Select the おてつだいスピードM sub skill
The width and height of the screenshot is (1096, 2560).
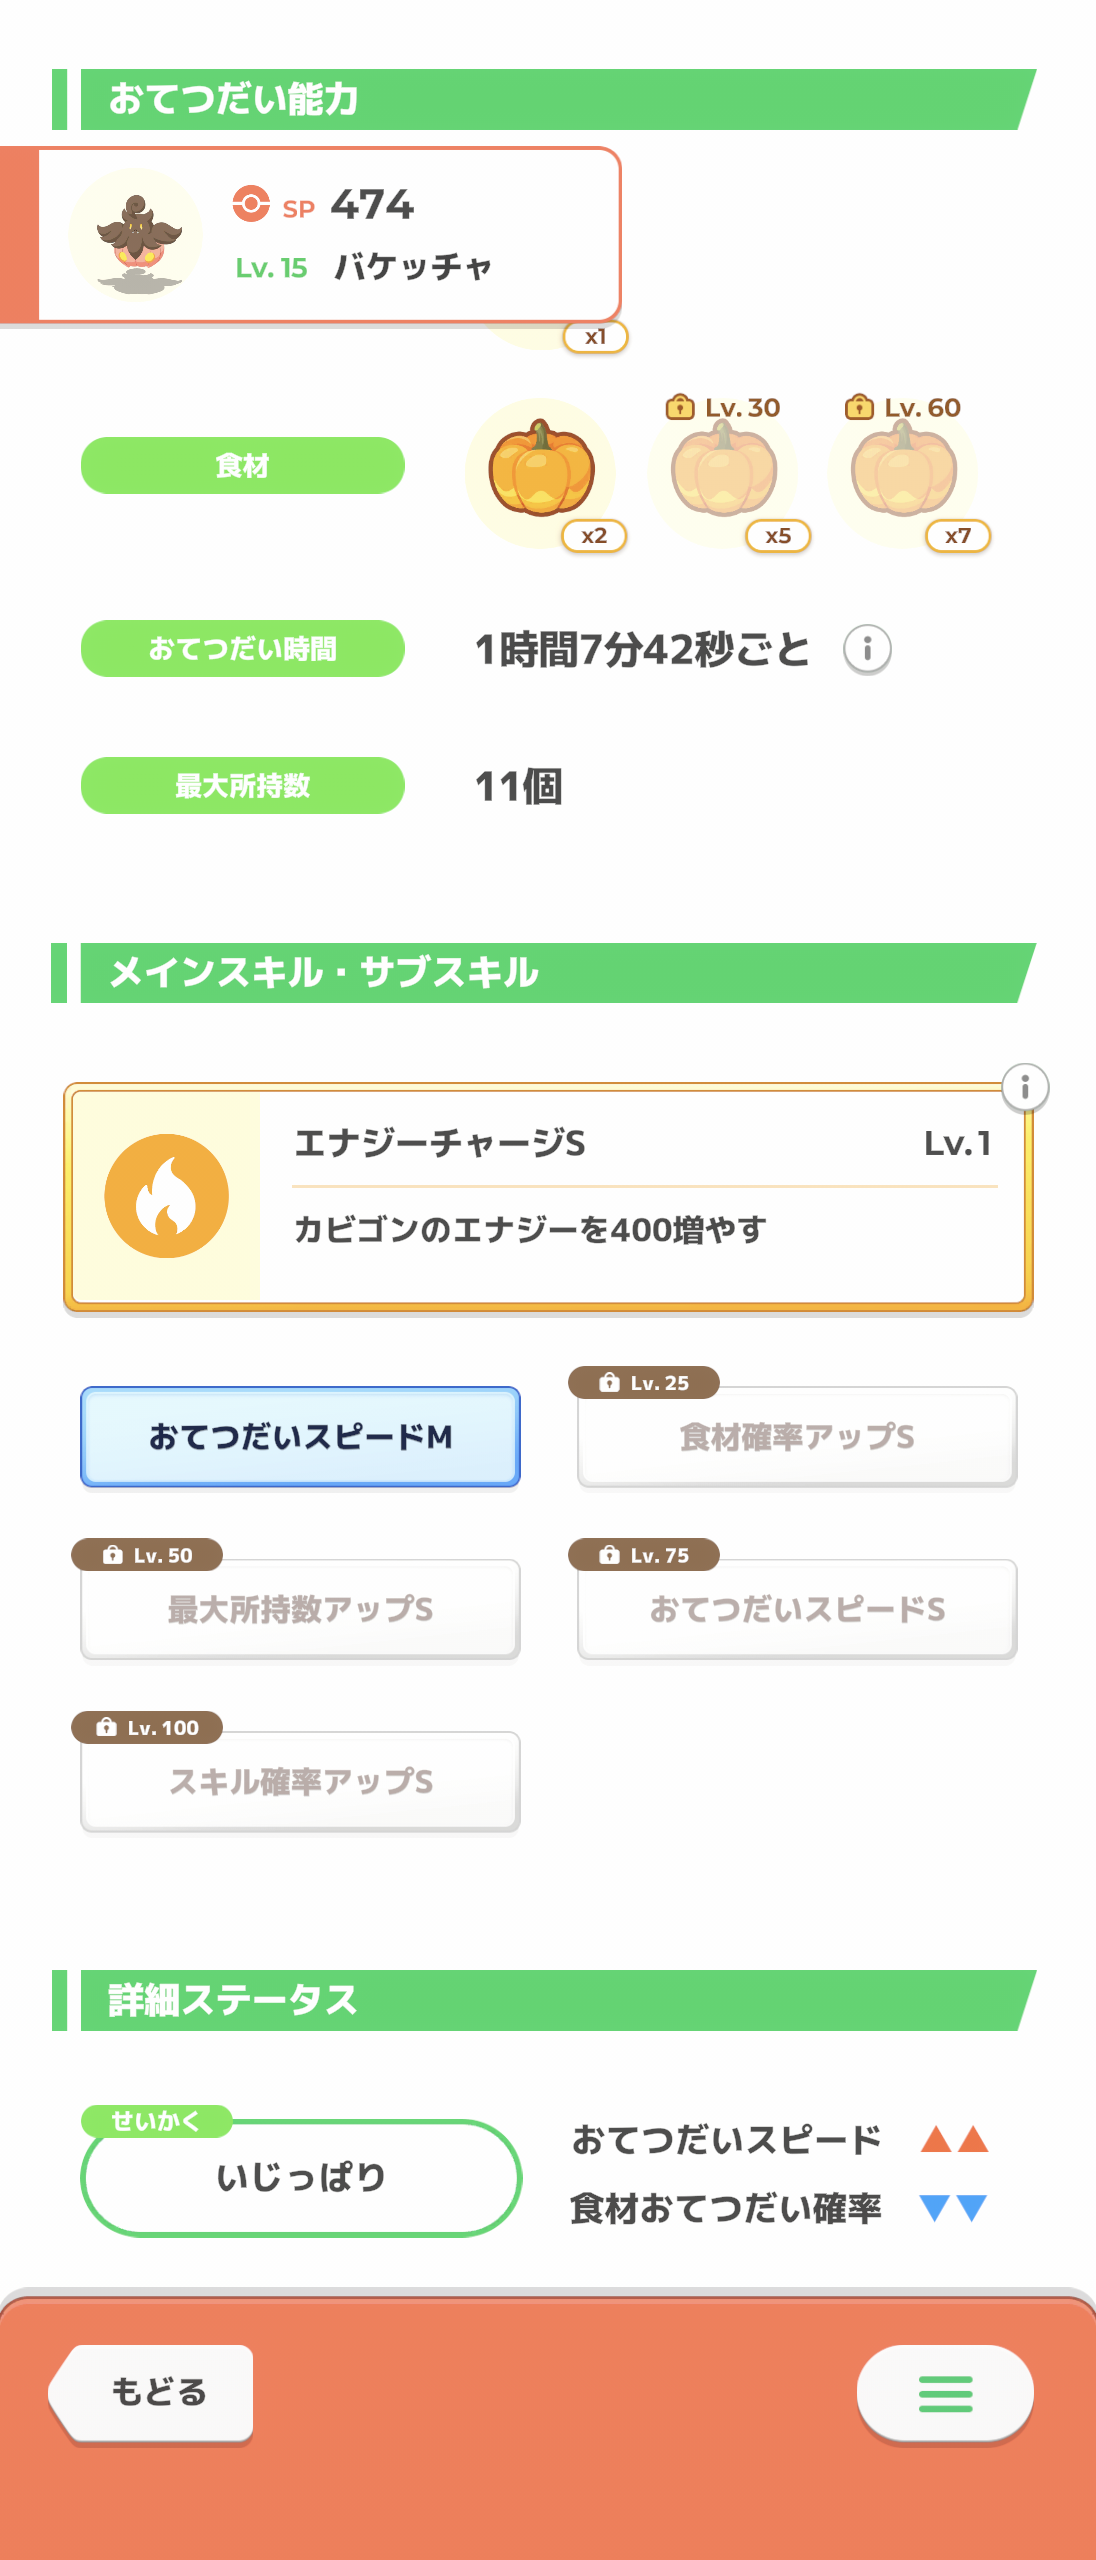coord(300,1437)
